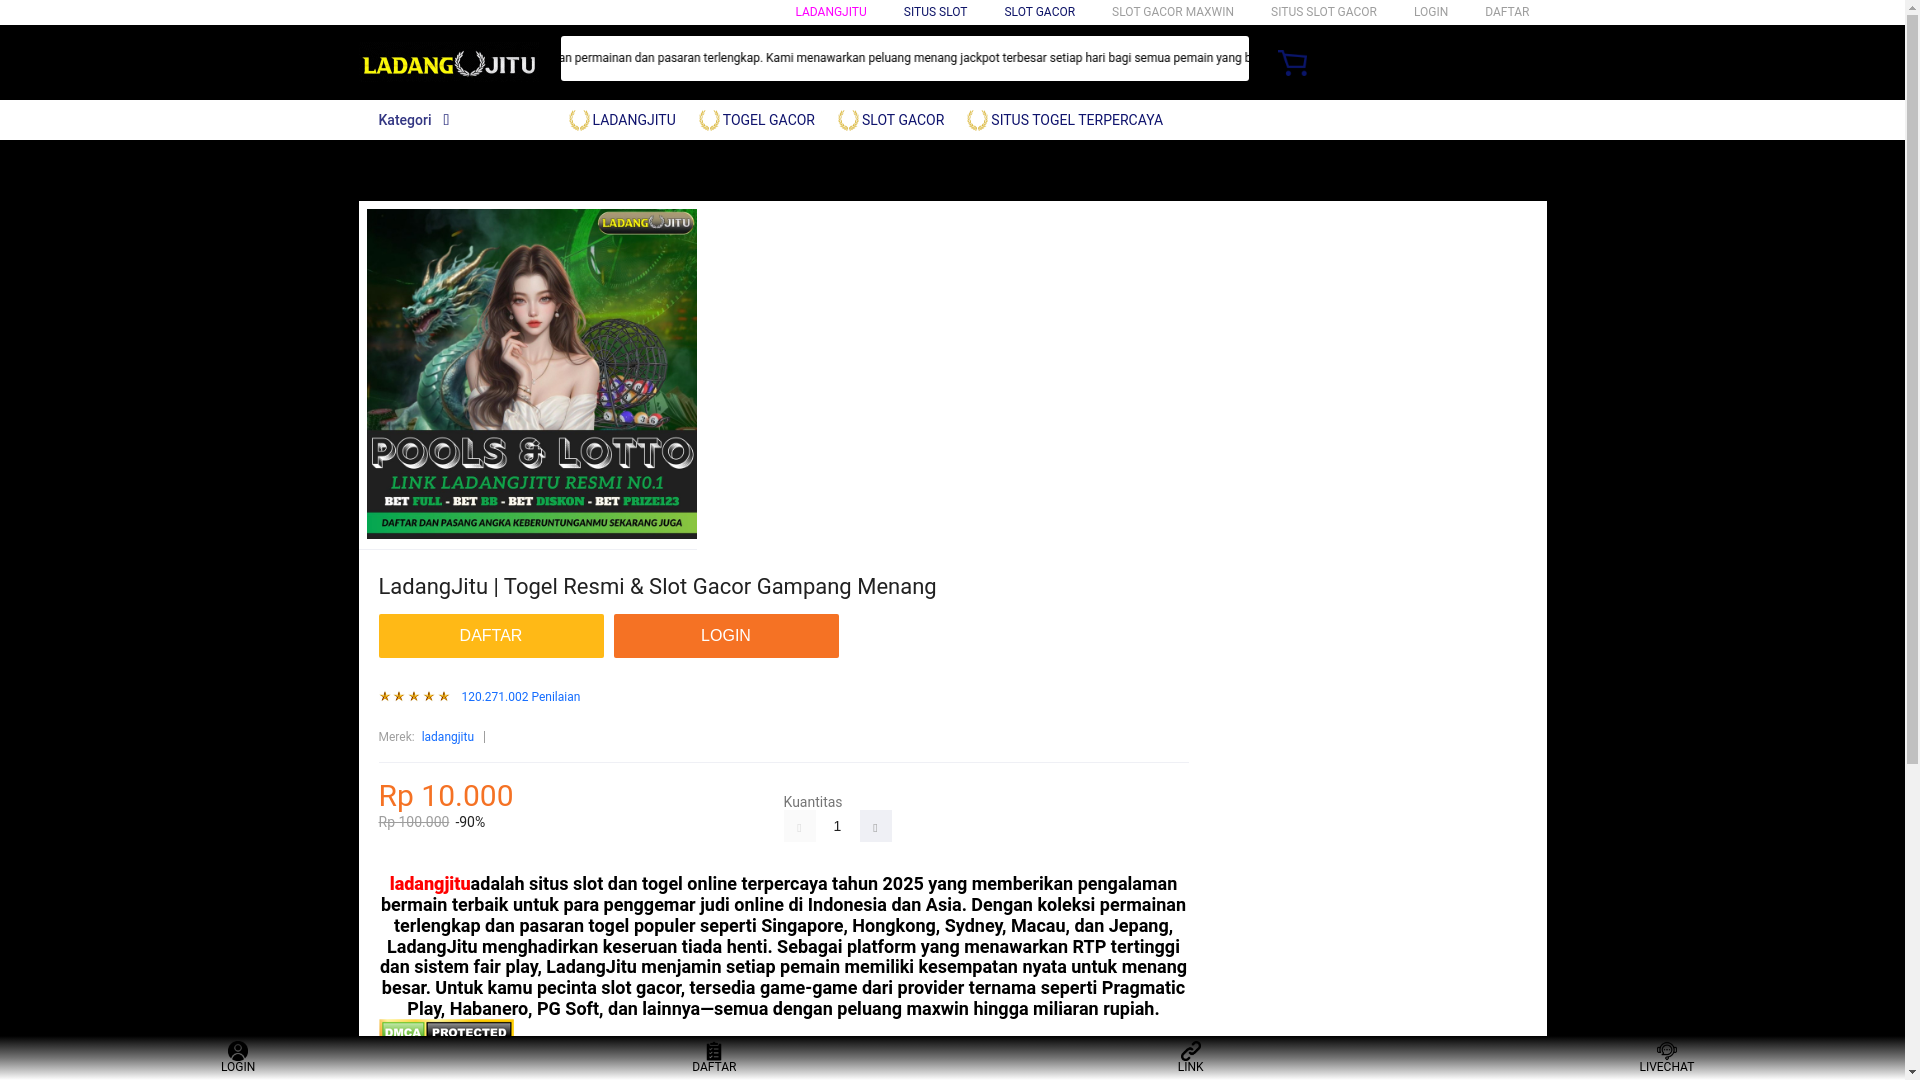The height and width of the screenshot is (1080, 1920).
Task: Decrease quantity with the minus button
Action: point(799,826)
